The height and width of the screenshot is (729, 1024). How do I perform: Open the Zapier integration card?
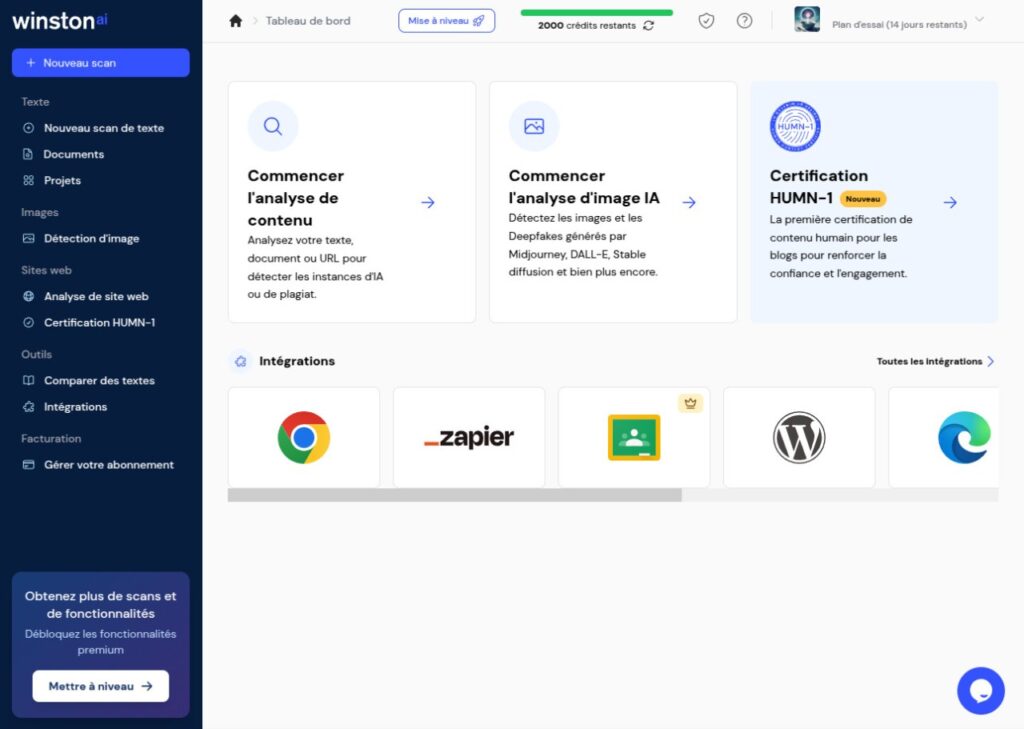(x=469, y=437)
